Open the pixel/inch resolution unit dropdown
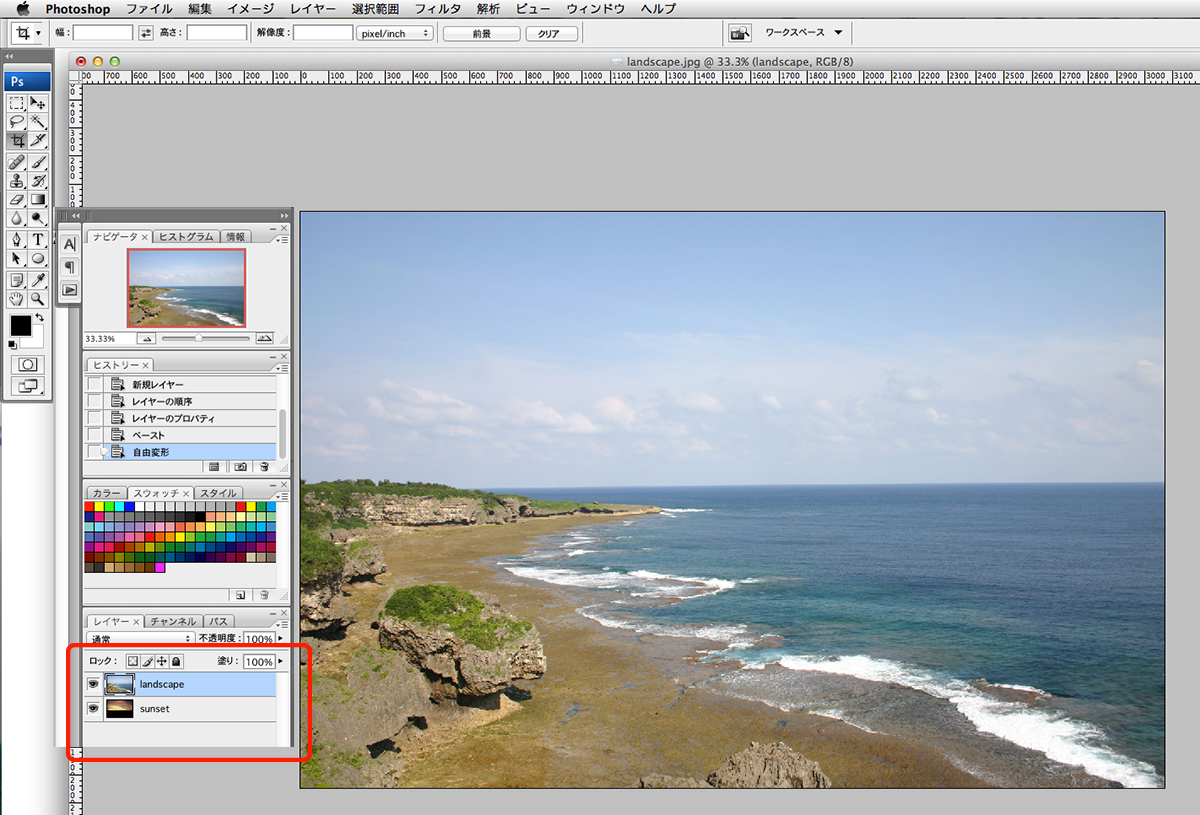The image size is (1200, 815). click(x=394, y=33)
